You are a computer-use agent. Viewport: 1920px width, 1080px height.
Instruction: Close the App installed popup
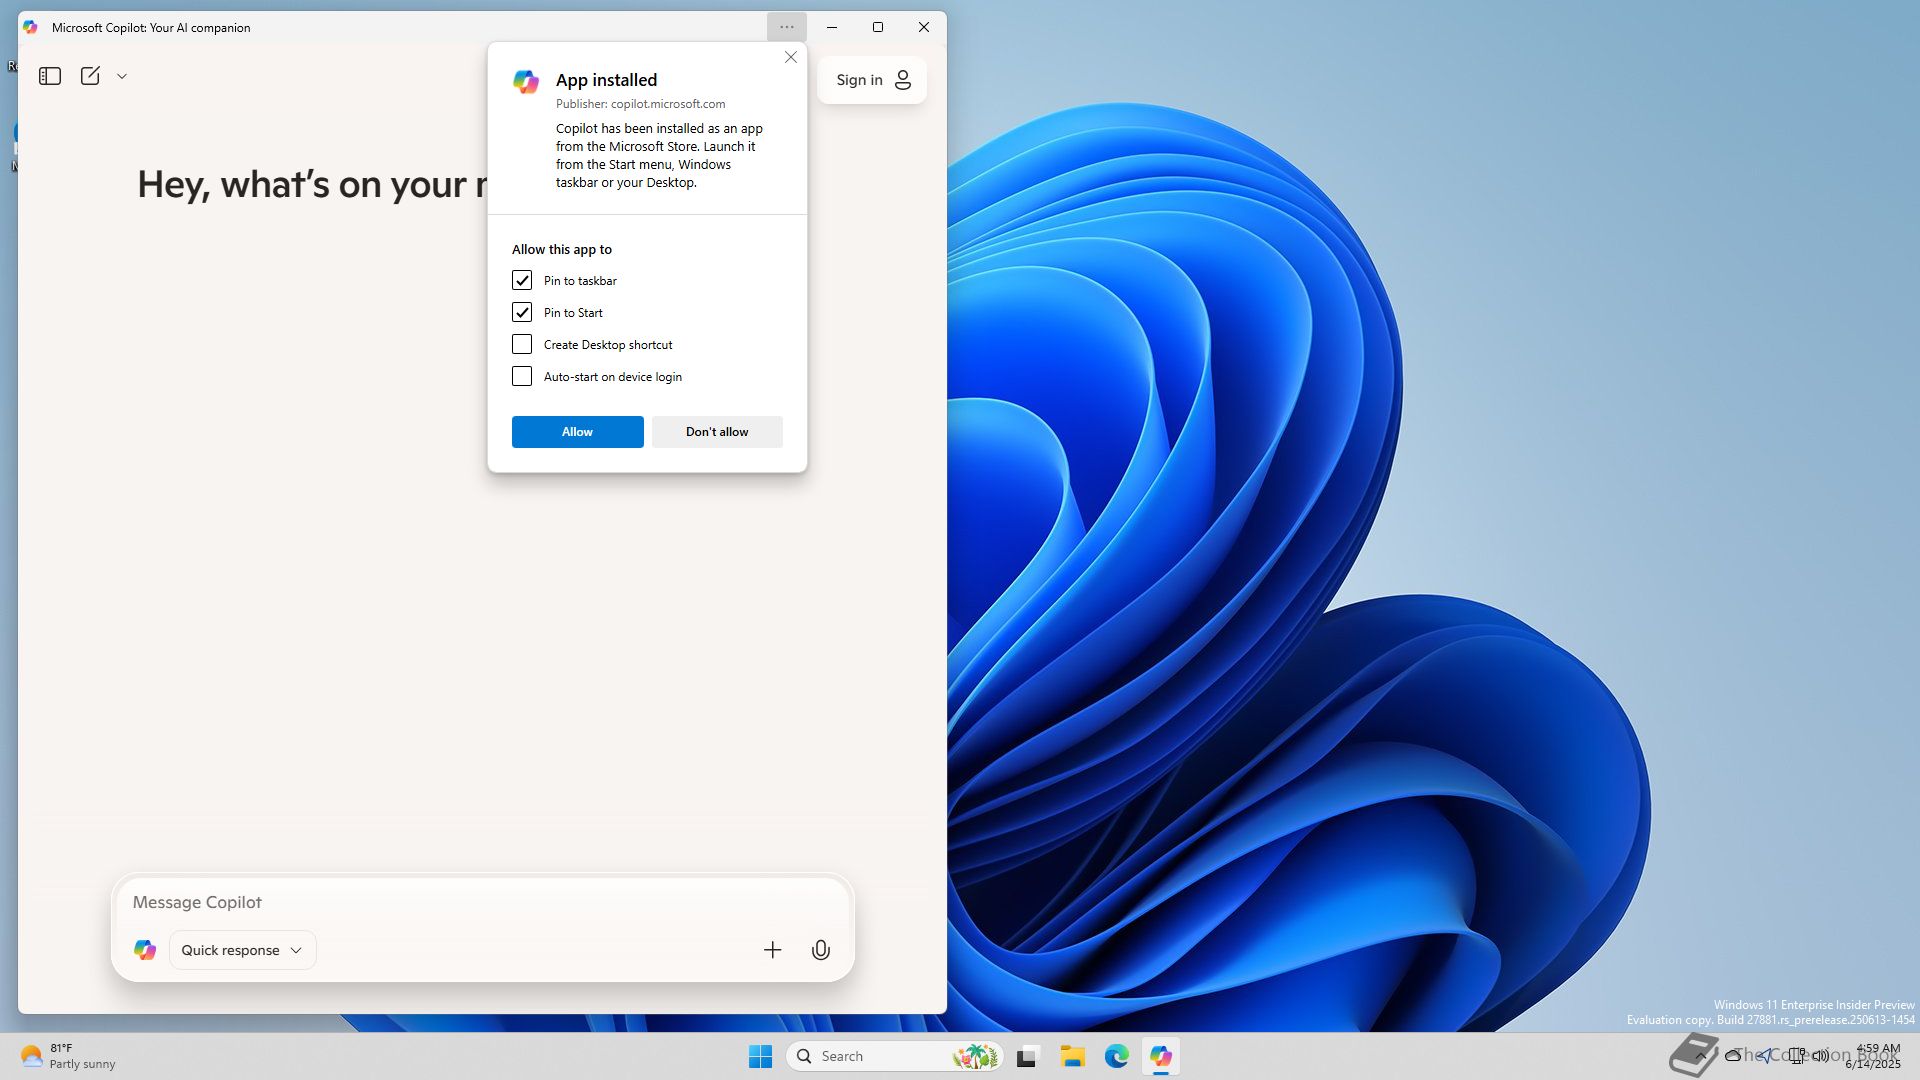tap(791, 57)
